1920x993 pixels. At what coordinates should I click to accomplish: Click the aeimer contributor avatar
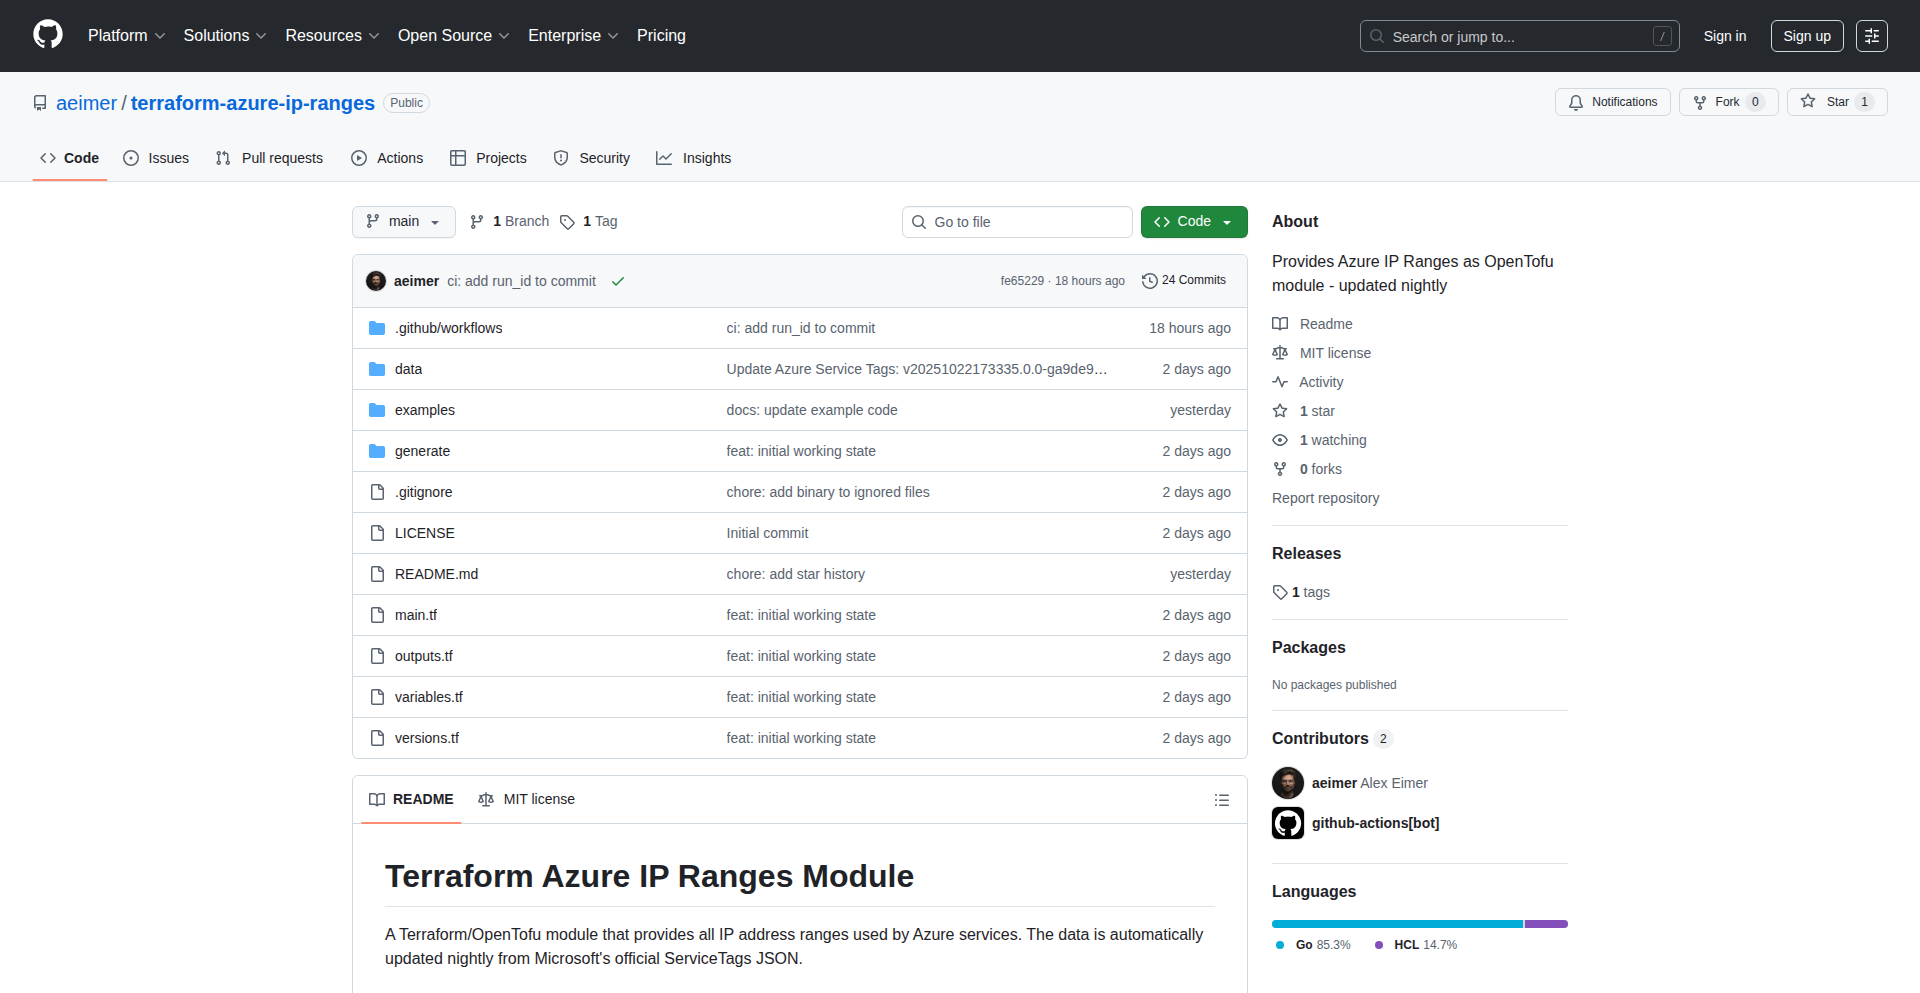[x=1287, y=783]
